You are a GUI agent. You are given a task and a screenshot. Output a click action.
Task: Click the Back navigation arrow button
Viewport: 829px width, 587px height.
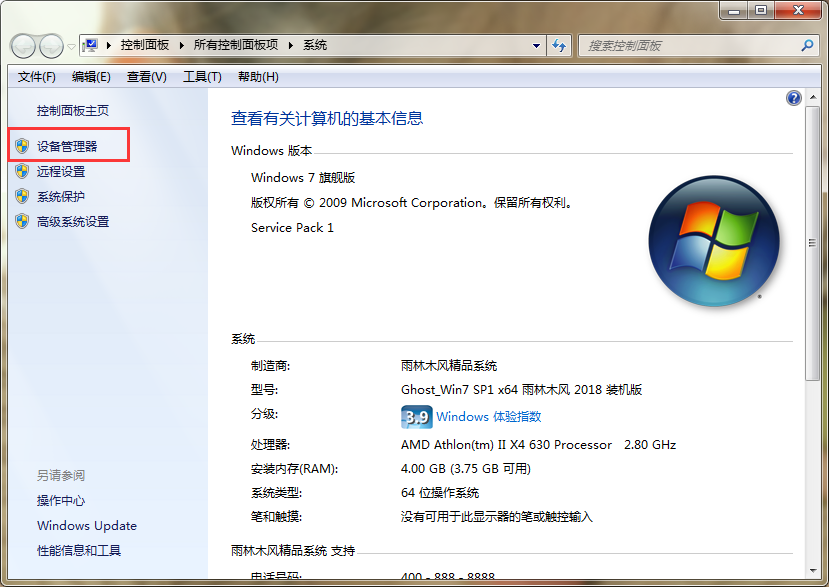pos(24,46)
